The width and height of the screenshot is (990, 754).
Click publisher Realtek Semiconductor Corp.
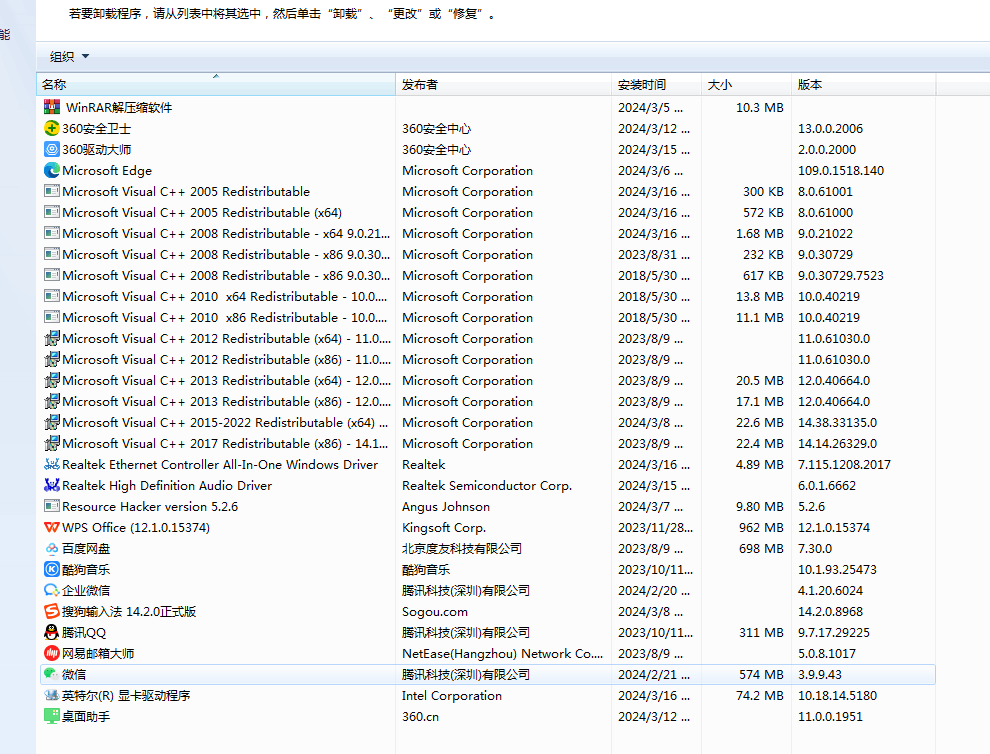pyautogui.click(x=487, y=486)
